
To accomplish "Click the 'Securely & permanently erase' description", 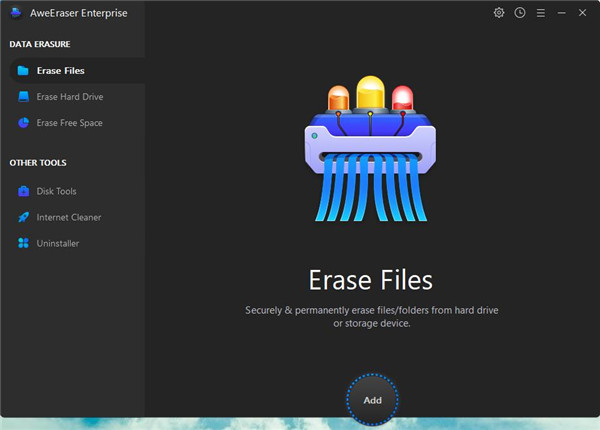I will [x=372, y=317].
